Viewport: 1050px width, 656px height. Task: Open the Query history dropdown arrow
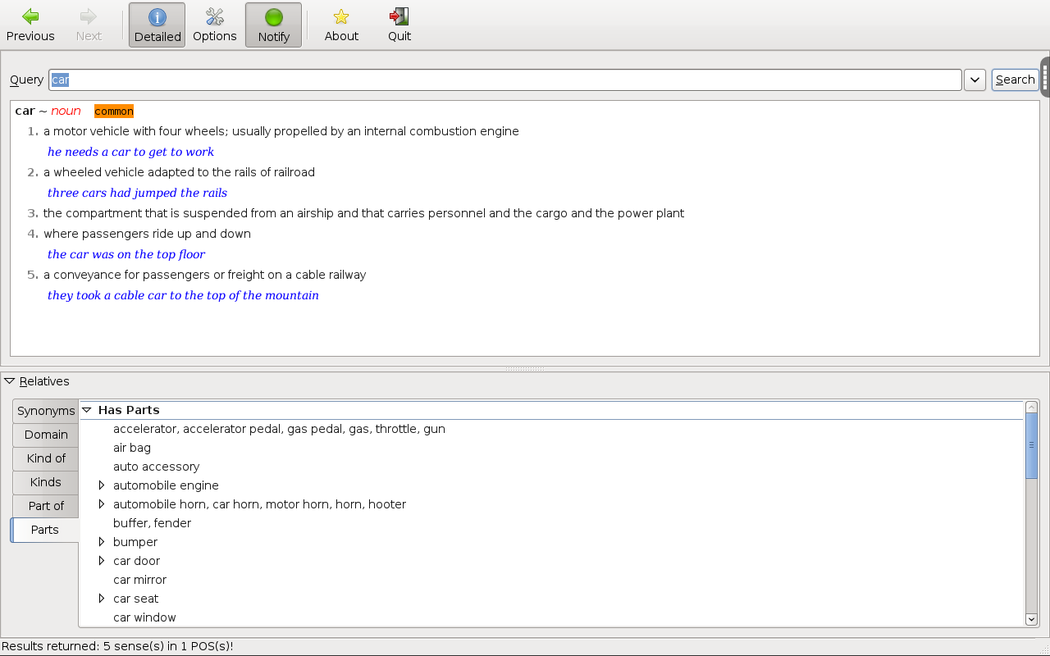point(975,80)
